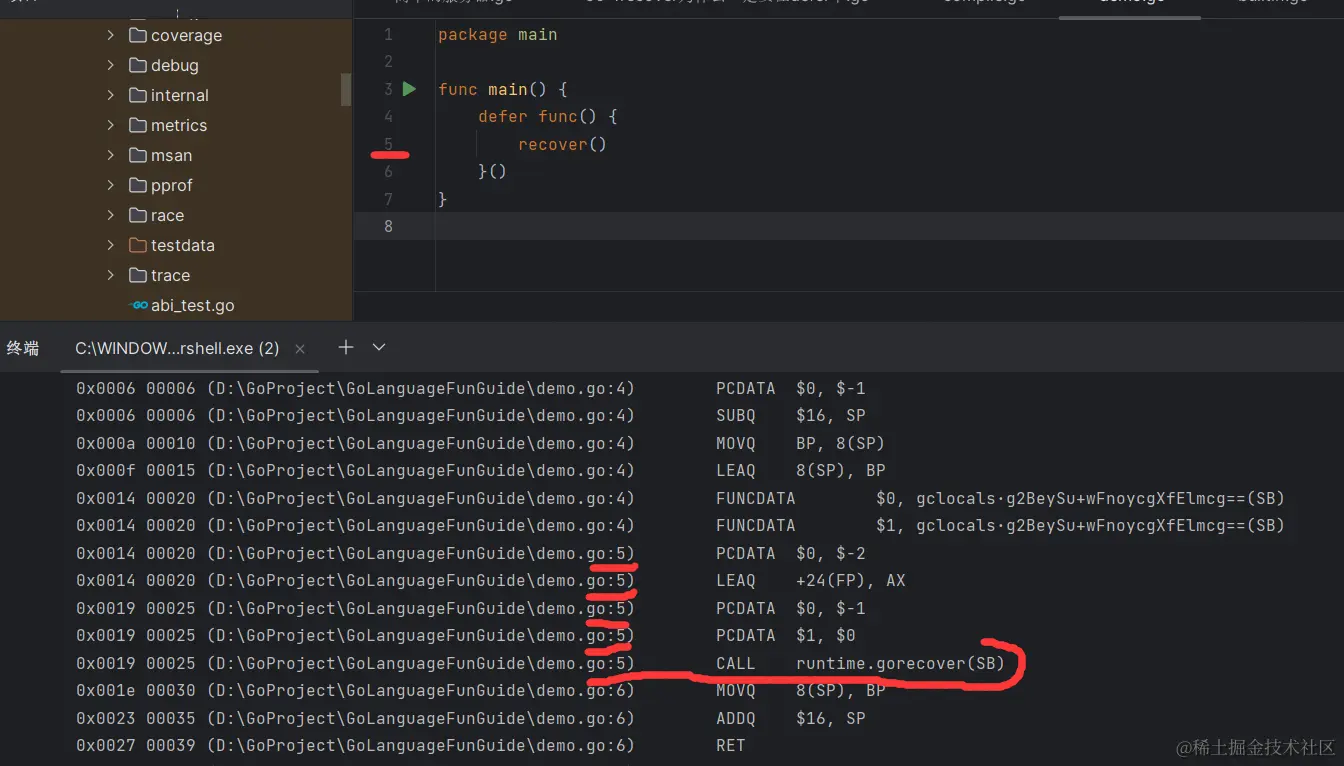Click the Go file icon beside abi_test.go

(x=139, y=306)
